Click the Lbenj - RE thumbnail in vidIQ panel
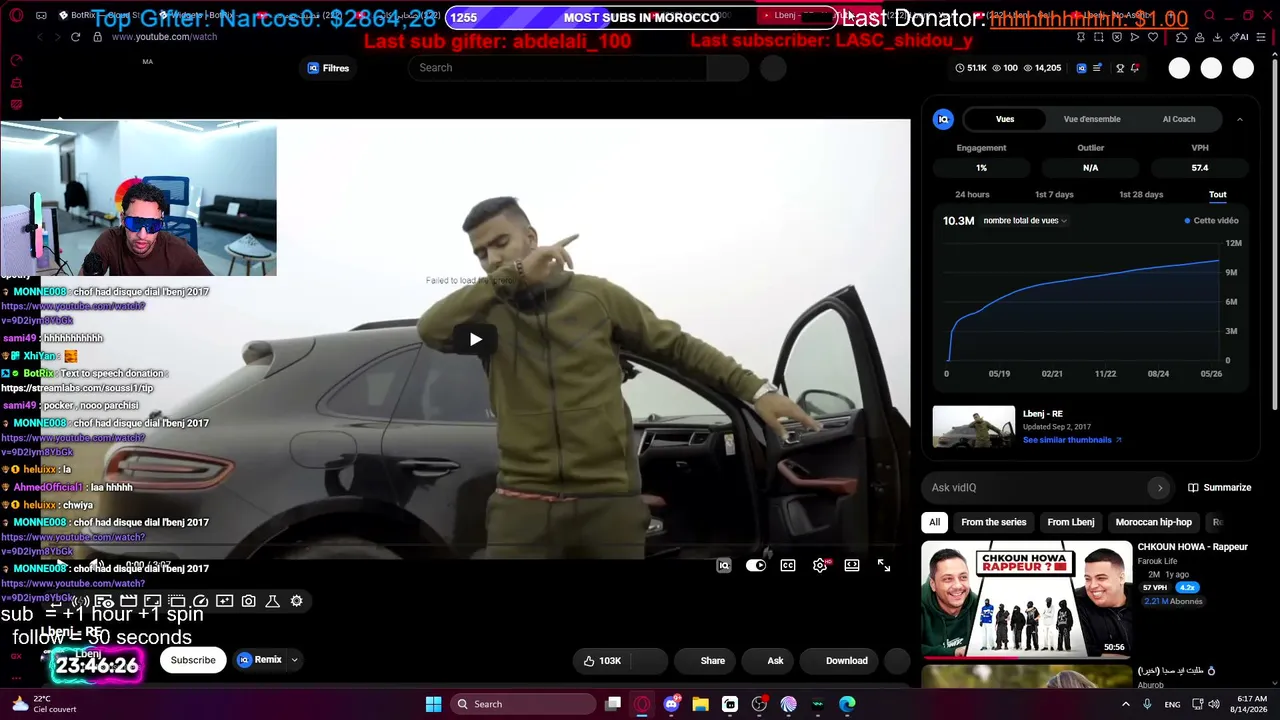This screenshot has height=720, width=1280. (974, 426)
